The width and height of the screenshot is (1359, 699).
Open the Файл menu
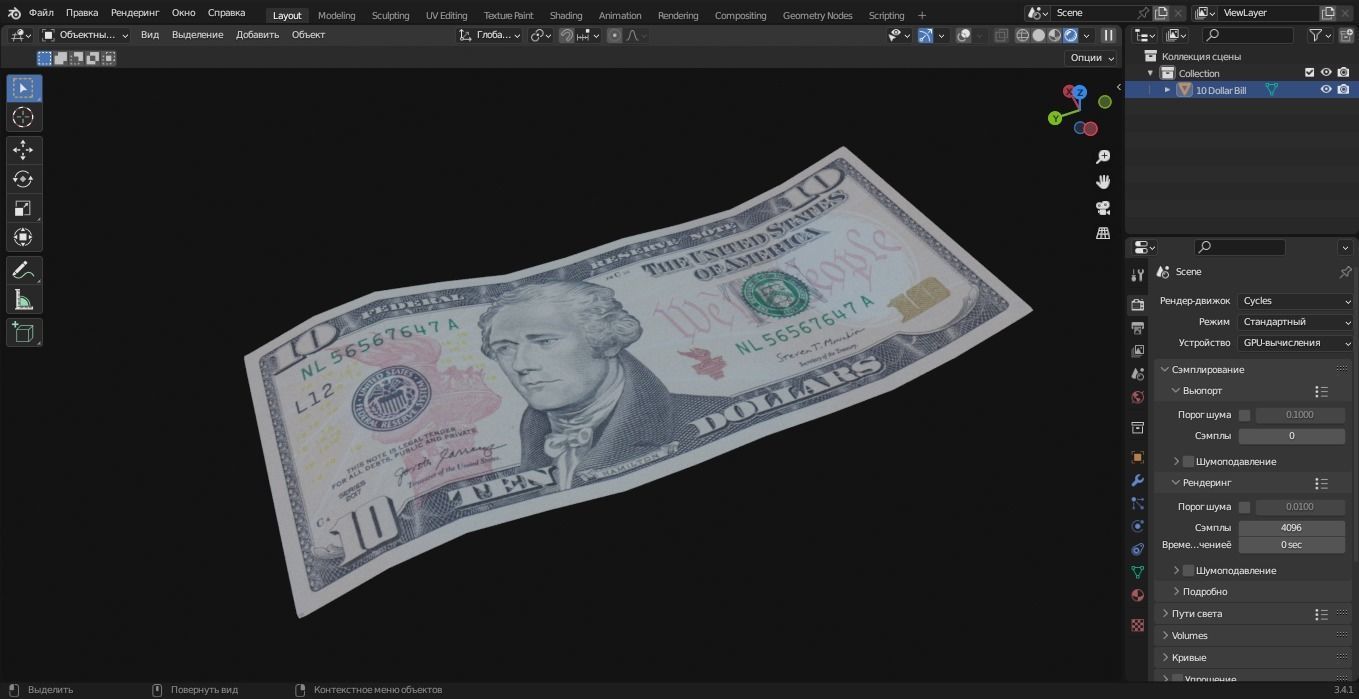tap(41, 13)
